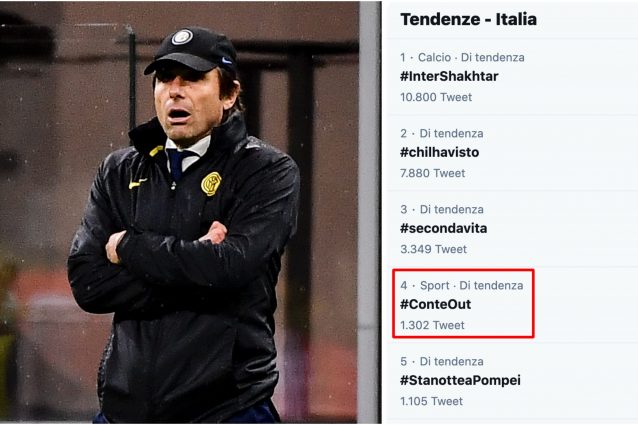Click the Inter crest on the black cap

[x=181, y=37]
